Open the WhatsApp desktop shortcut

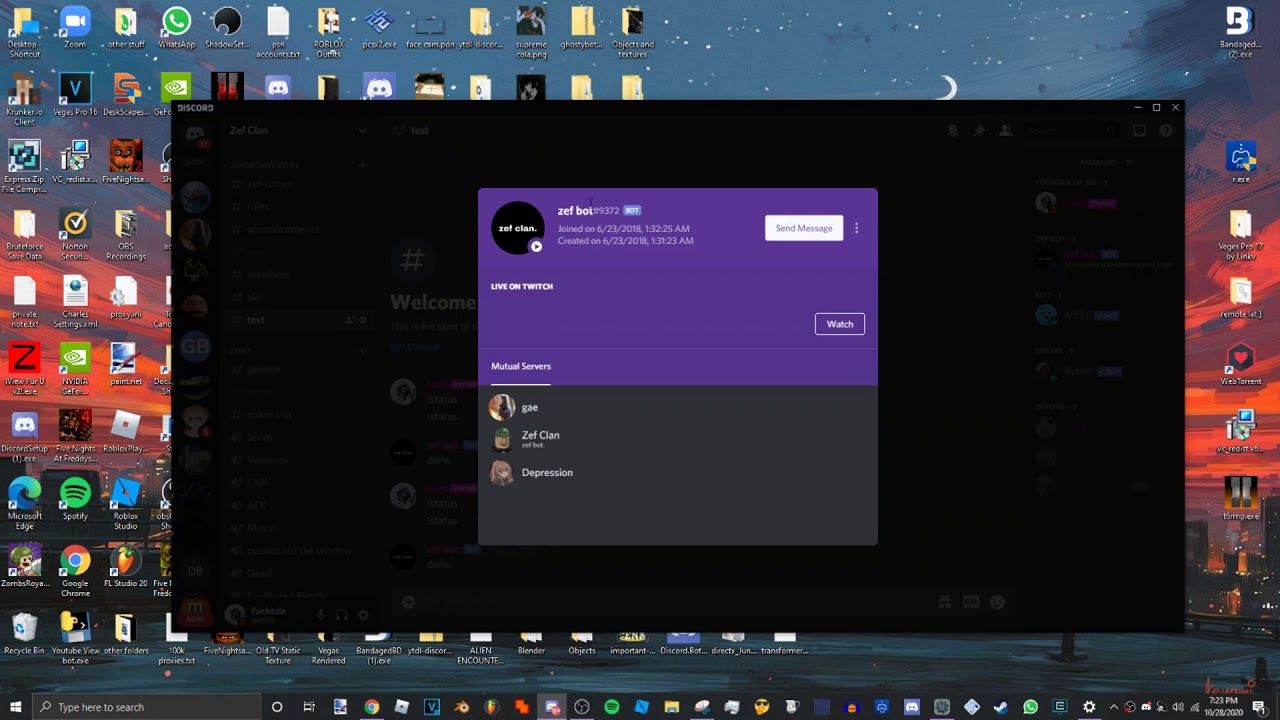tap(177, 28)
